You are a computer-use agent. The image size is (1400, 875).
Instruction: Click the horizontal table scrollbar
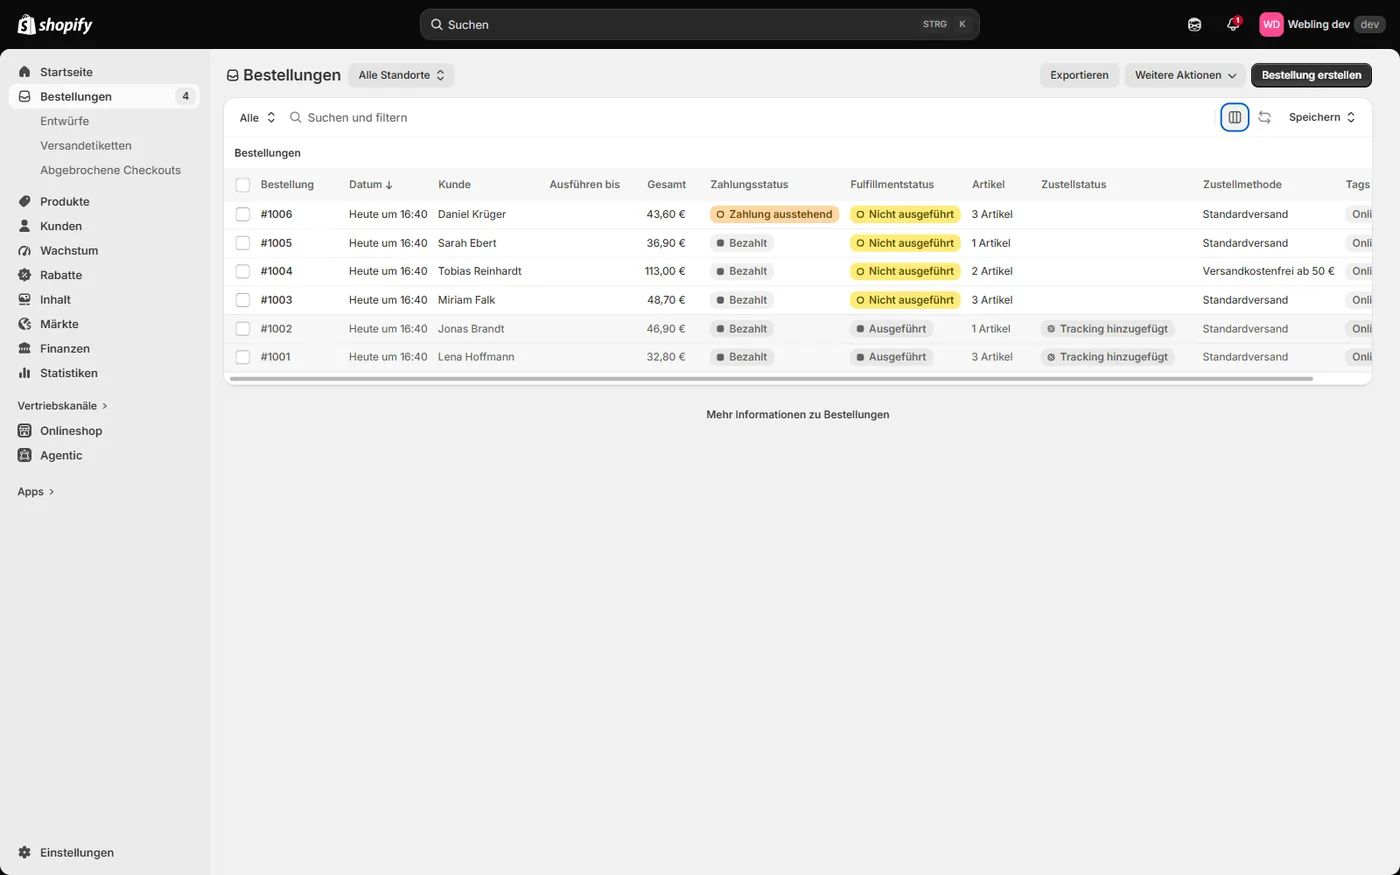coord(771,379)
